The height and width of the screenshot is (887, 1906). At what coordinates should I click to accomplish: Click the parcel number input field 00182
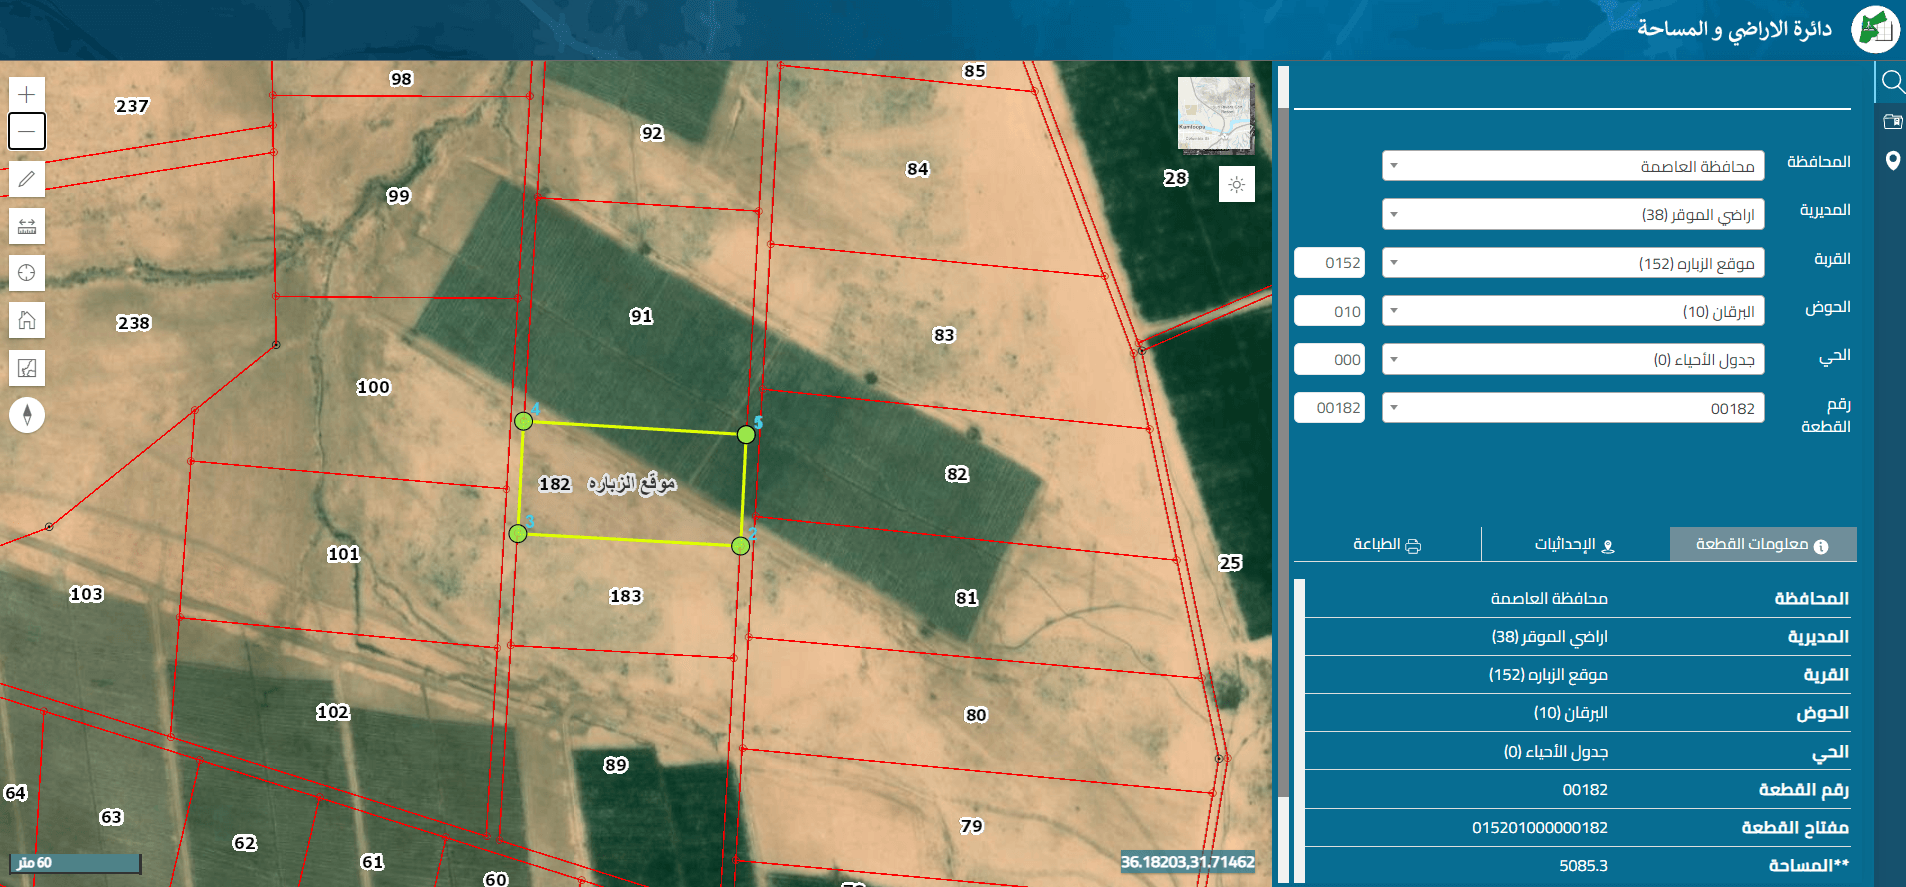pos(1330,408)
